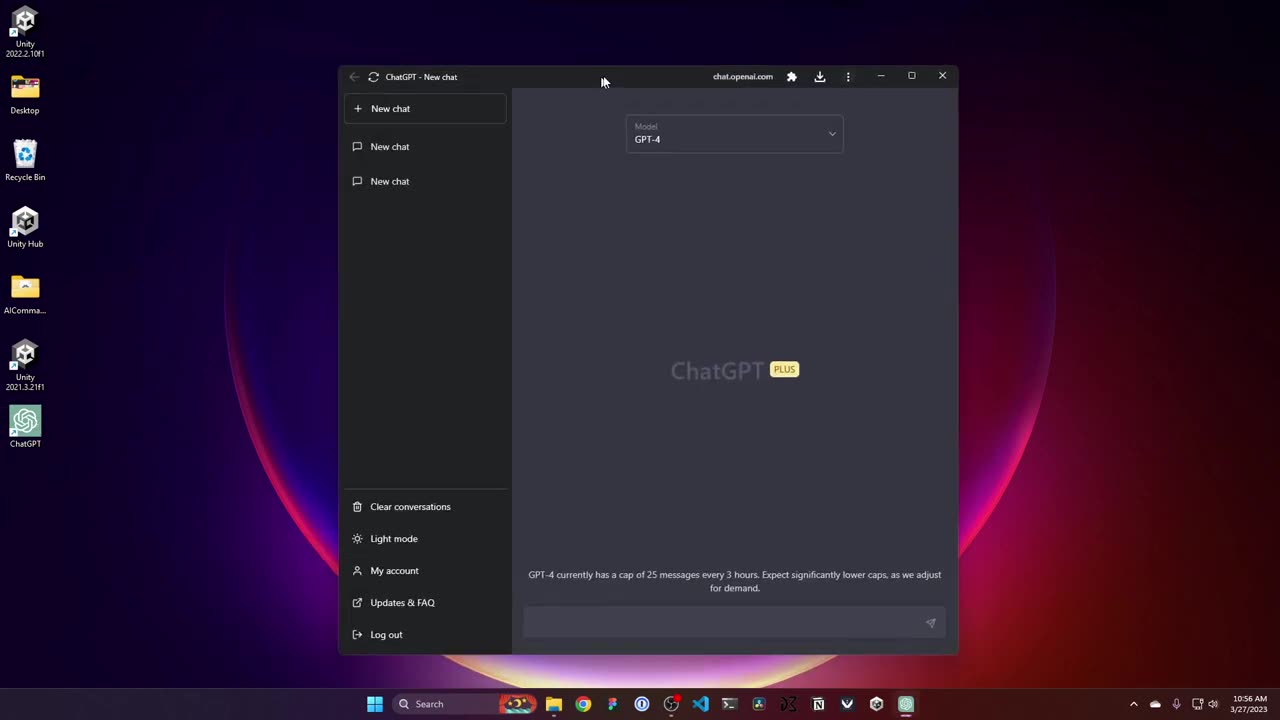Open the Windows Start menu
1280x720 pixels.
375,704
